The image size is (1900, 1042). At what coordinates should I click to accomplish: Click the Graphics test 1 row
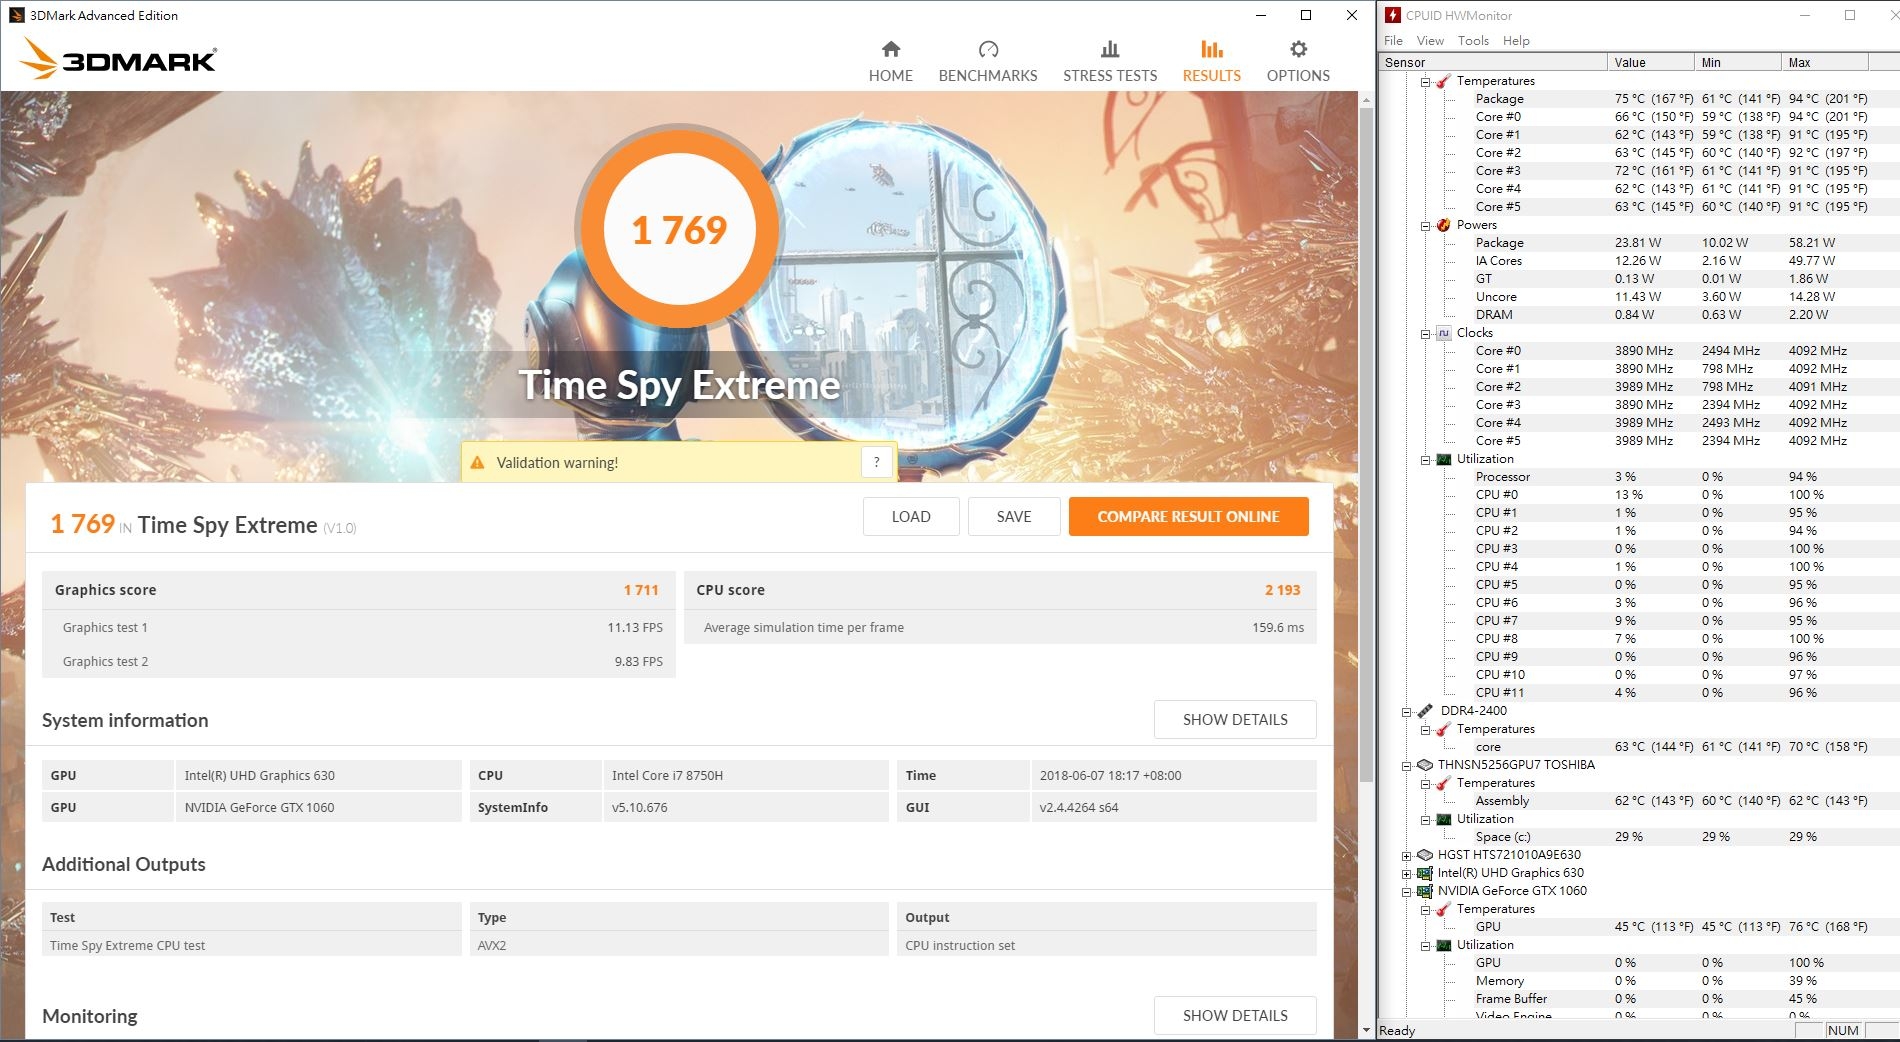point(359,627)
